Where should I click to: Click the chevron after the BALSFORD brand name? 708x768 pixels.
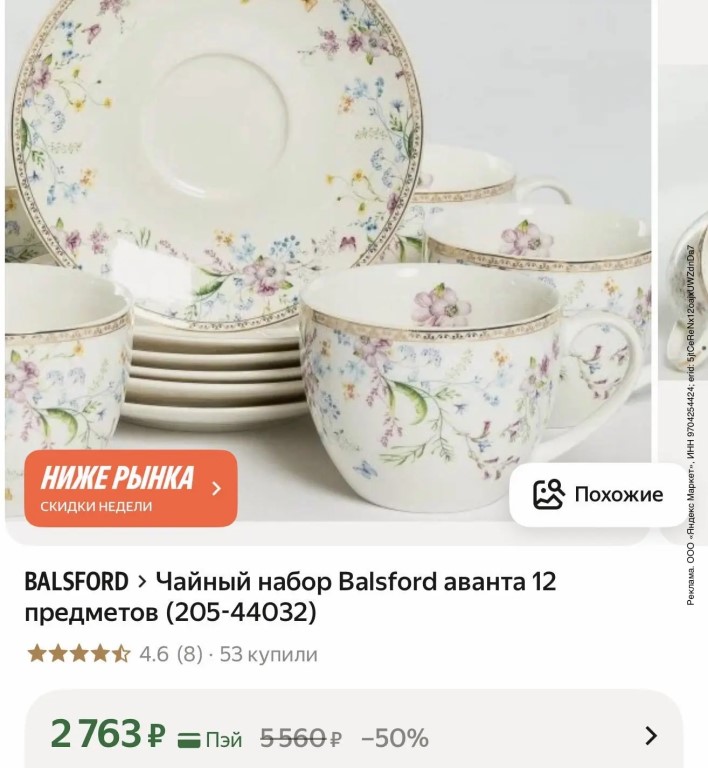click(x=142, y=582)
